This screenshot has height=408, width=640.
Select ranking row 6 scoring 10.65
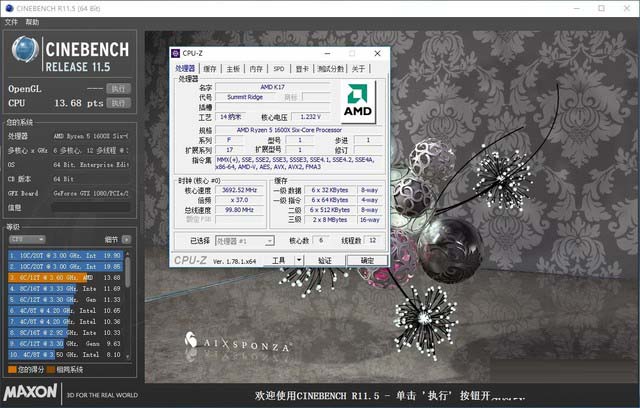pyautogui.click(x=65, y=310)
